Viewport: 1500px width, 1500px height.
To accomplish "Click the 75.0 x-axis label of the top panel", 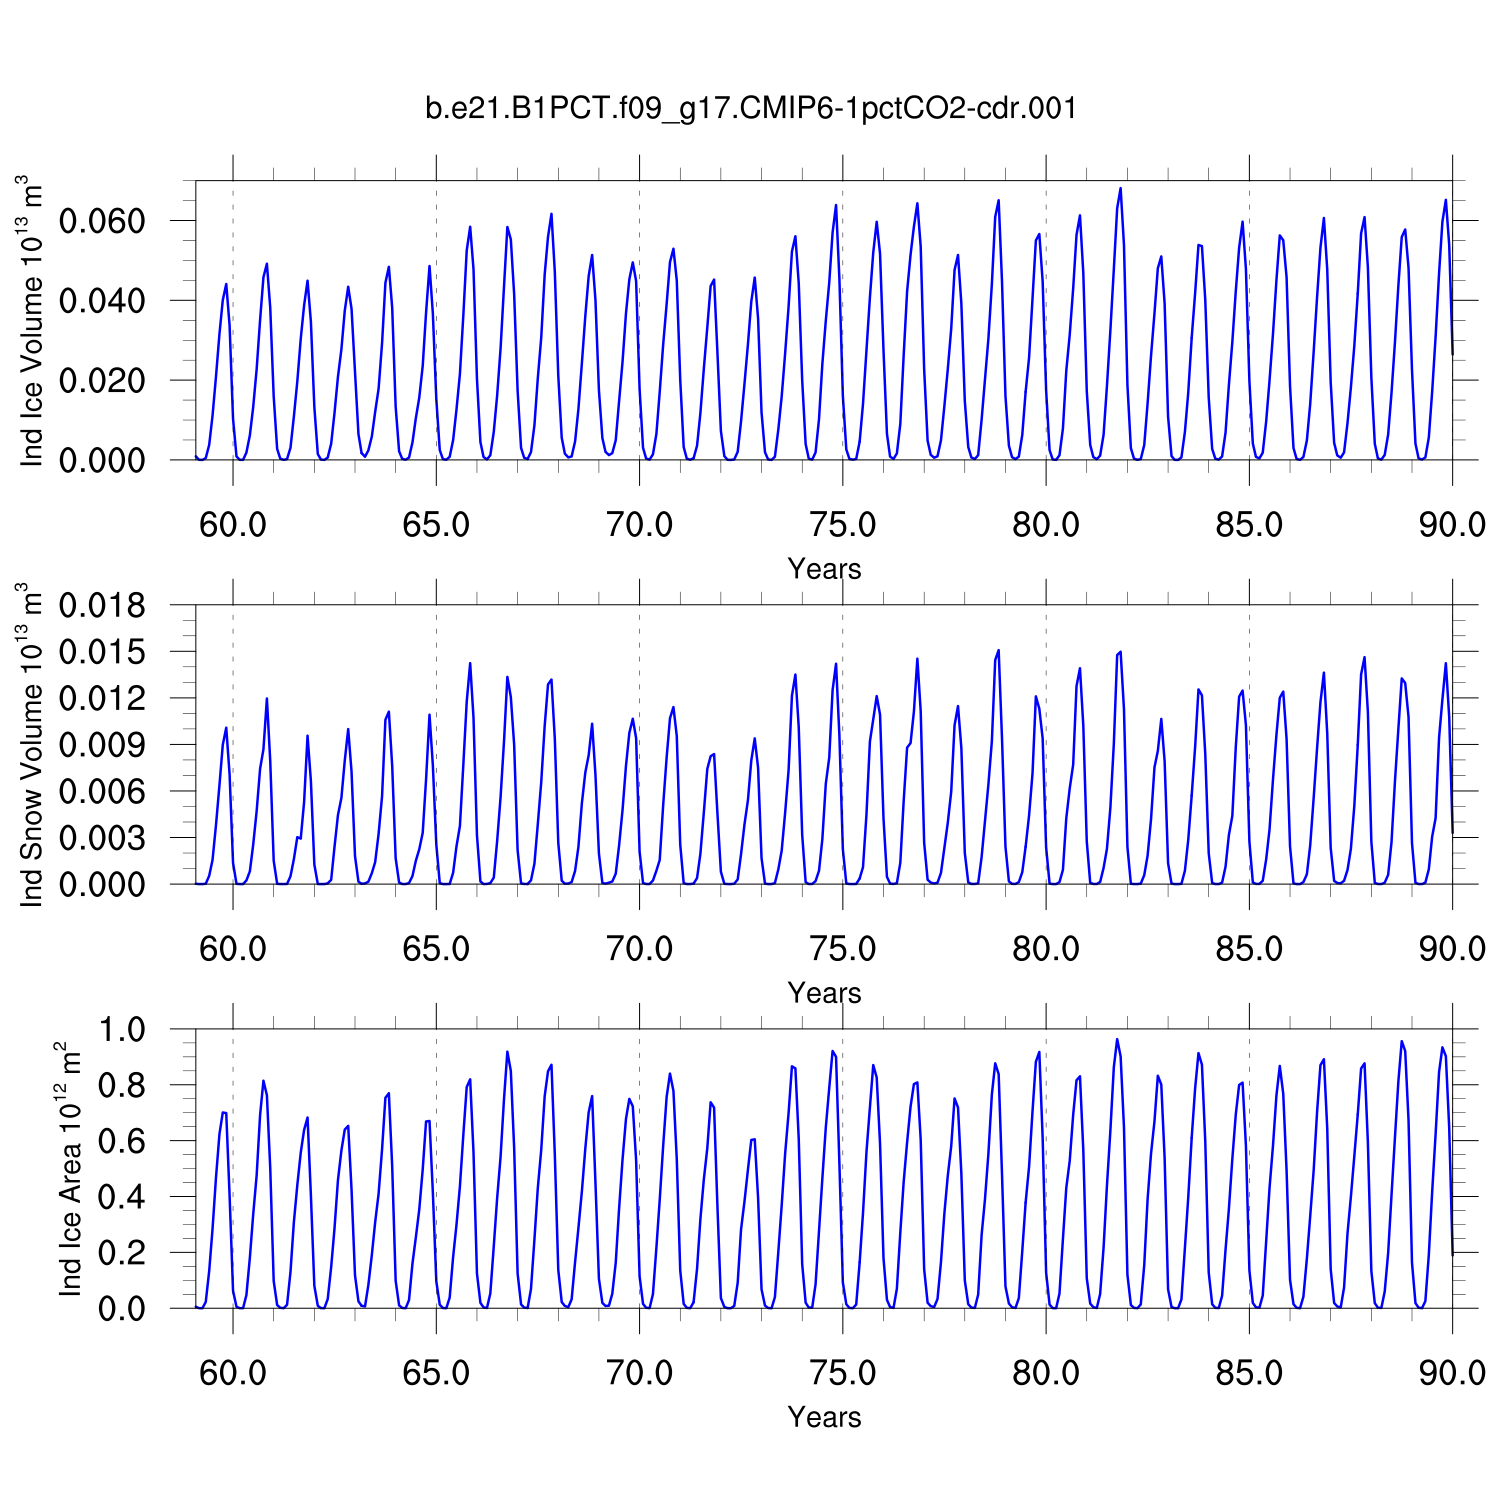I will [842, 525].
